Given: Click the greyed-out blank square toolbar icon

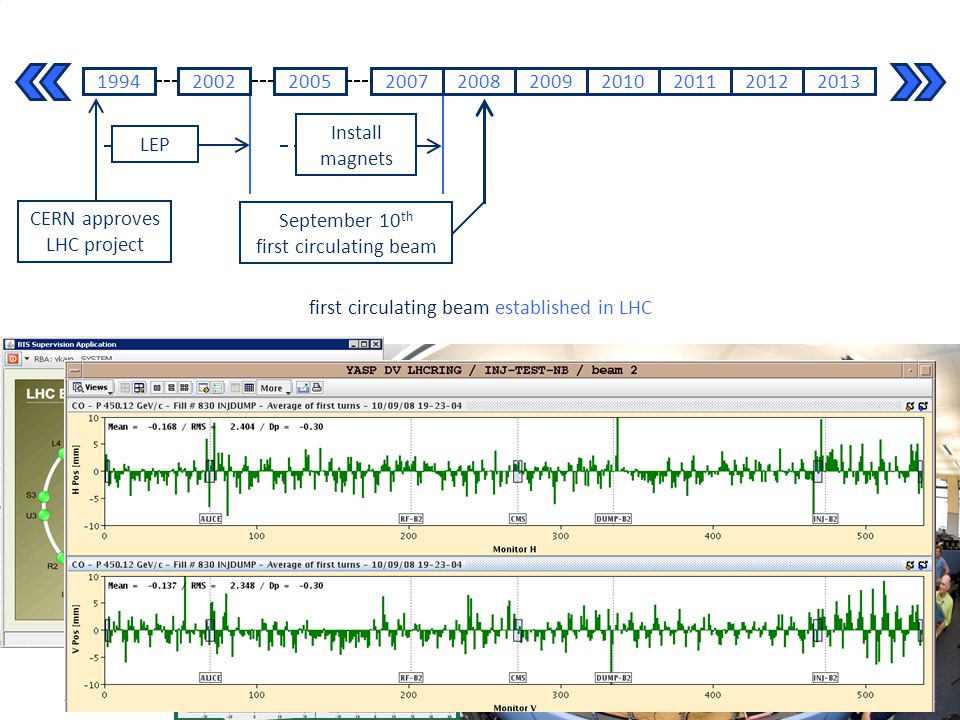Looking at the screenshot, I should [x=235, y=388].
